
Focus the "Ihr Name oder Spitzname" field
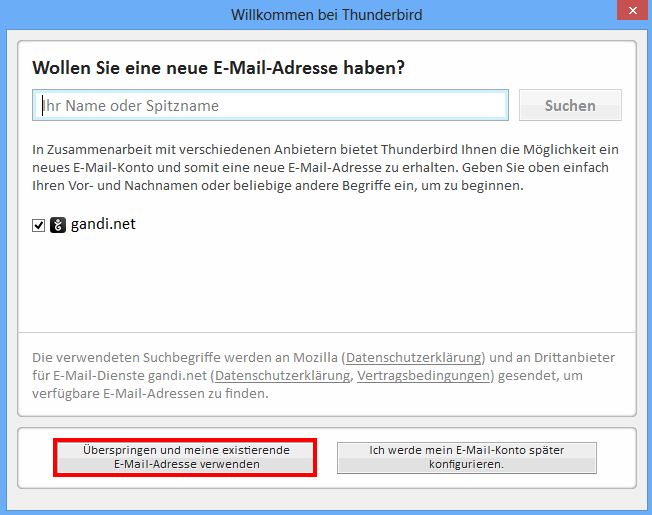tap(270, 105)
